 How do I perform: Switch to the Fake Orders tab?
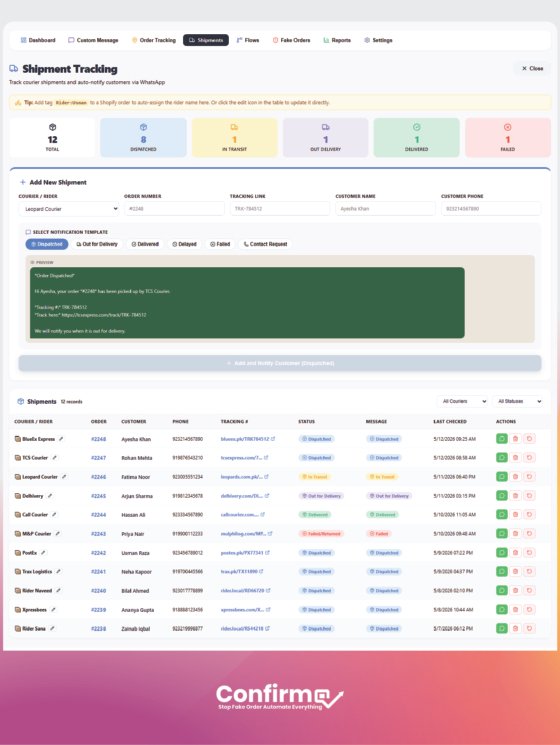pyautogui.click(x=291, y=40)
